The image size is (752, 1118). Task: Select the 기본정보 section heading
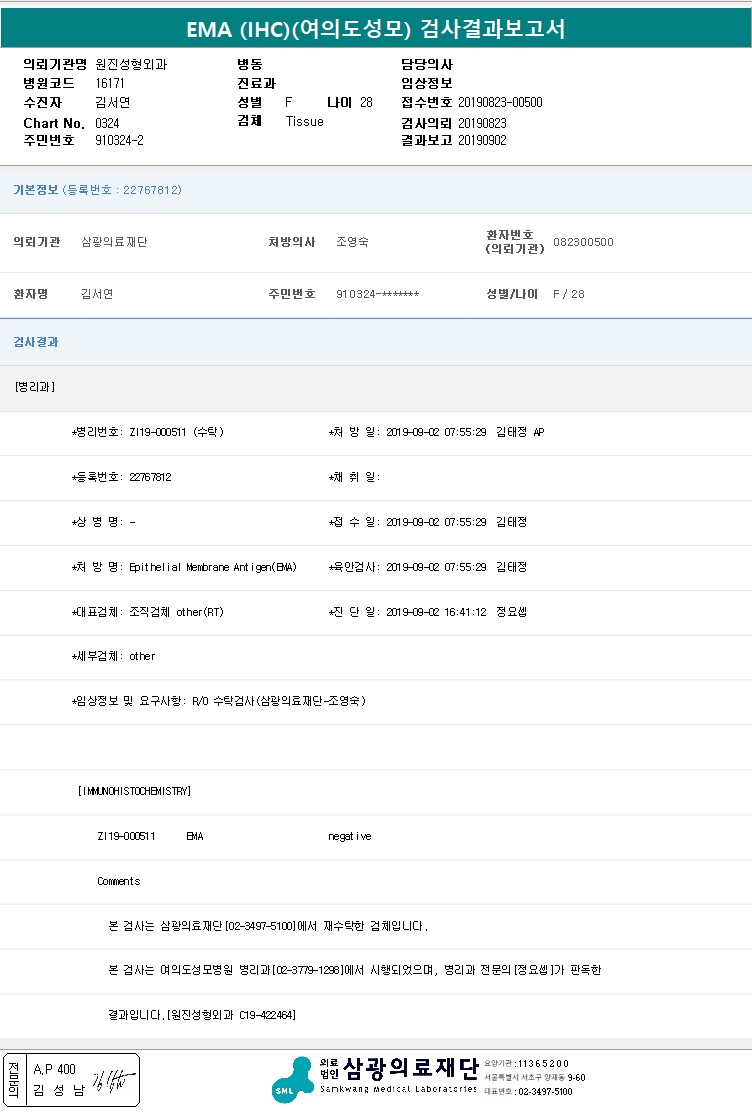(x=35, y=190)
